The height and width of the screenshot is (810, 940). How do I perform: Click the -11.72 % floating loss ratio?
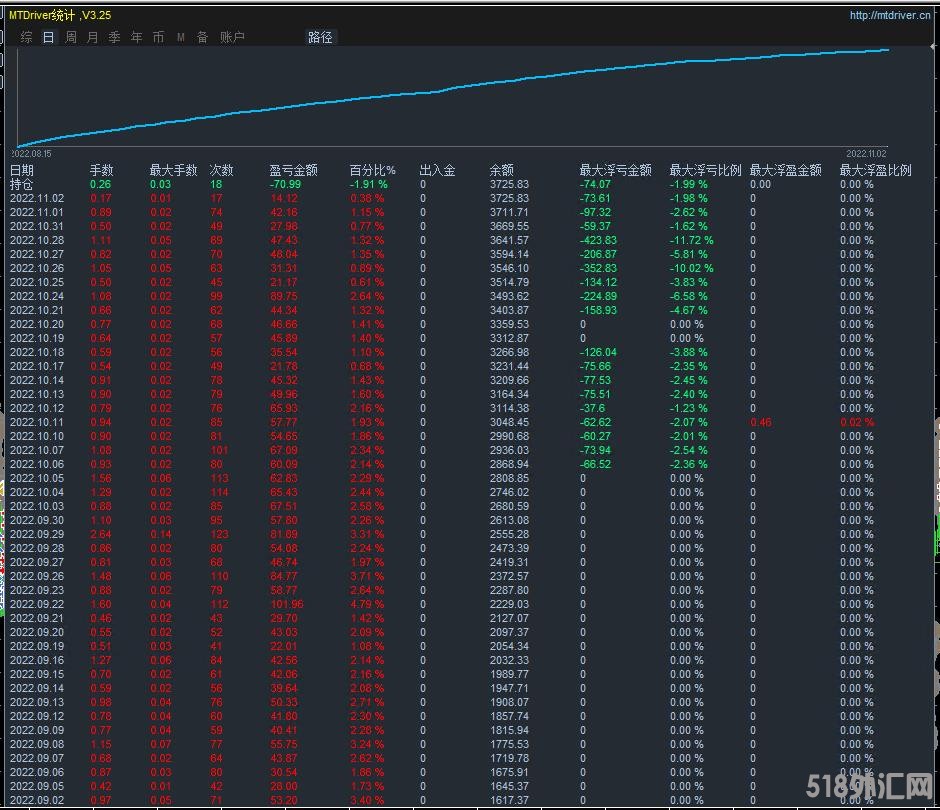(692, 240)
